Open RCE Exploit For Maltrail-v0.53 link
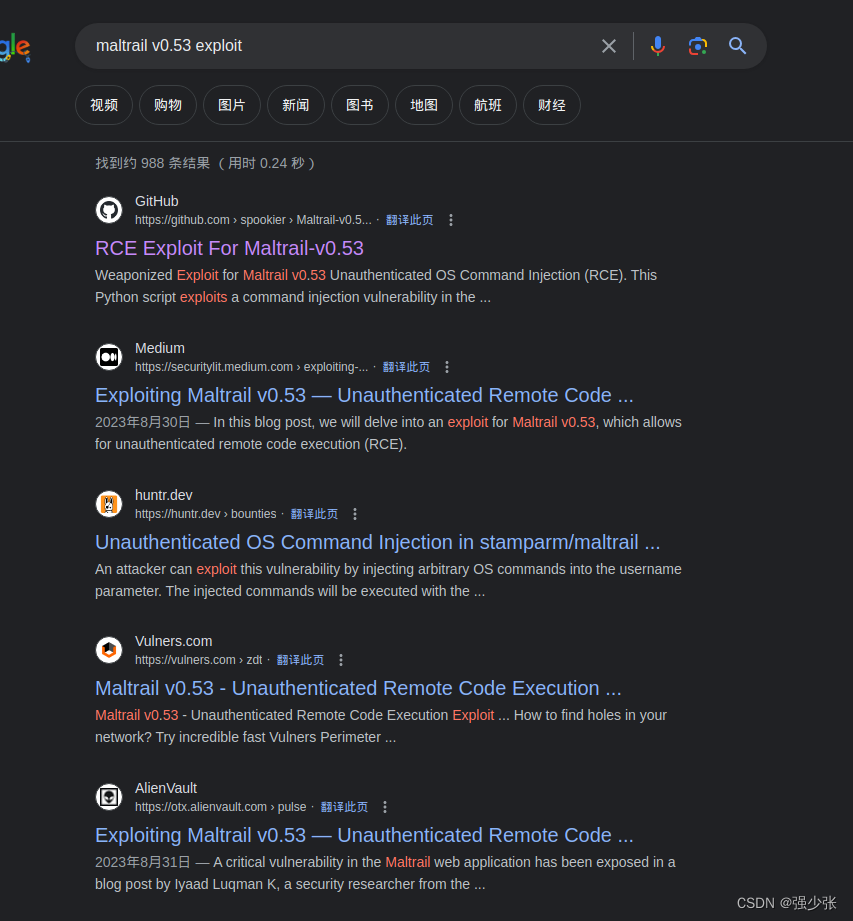This screenshot has width=853, height=921. pos(229,248)
